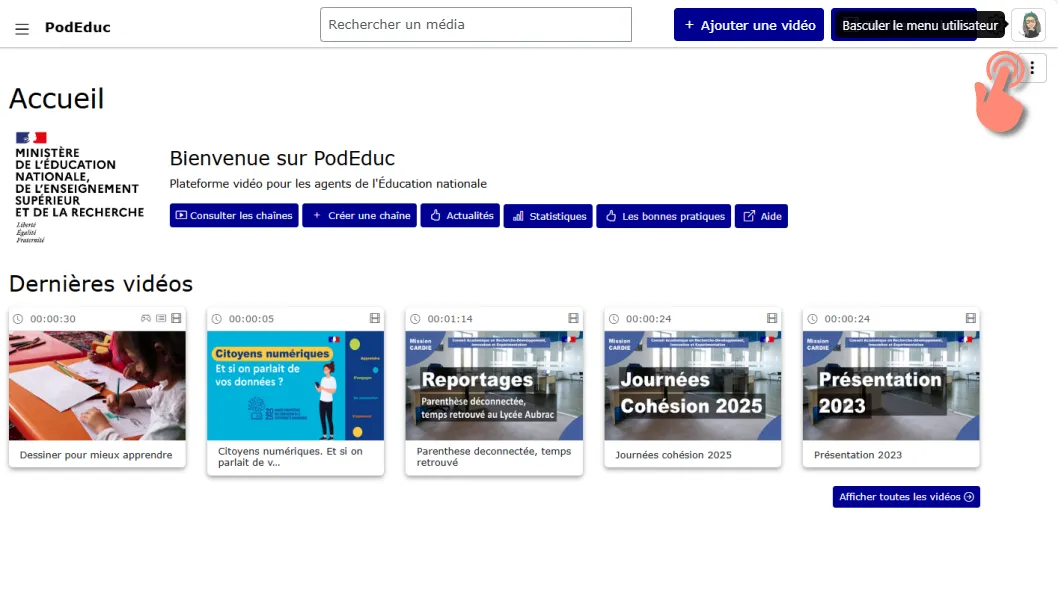The width and height of the screenshot is (1058, 595).
Task: Click the Journées cohésion 2025 title link
Action: point(673,455)
